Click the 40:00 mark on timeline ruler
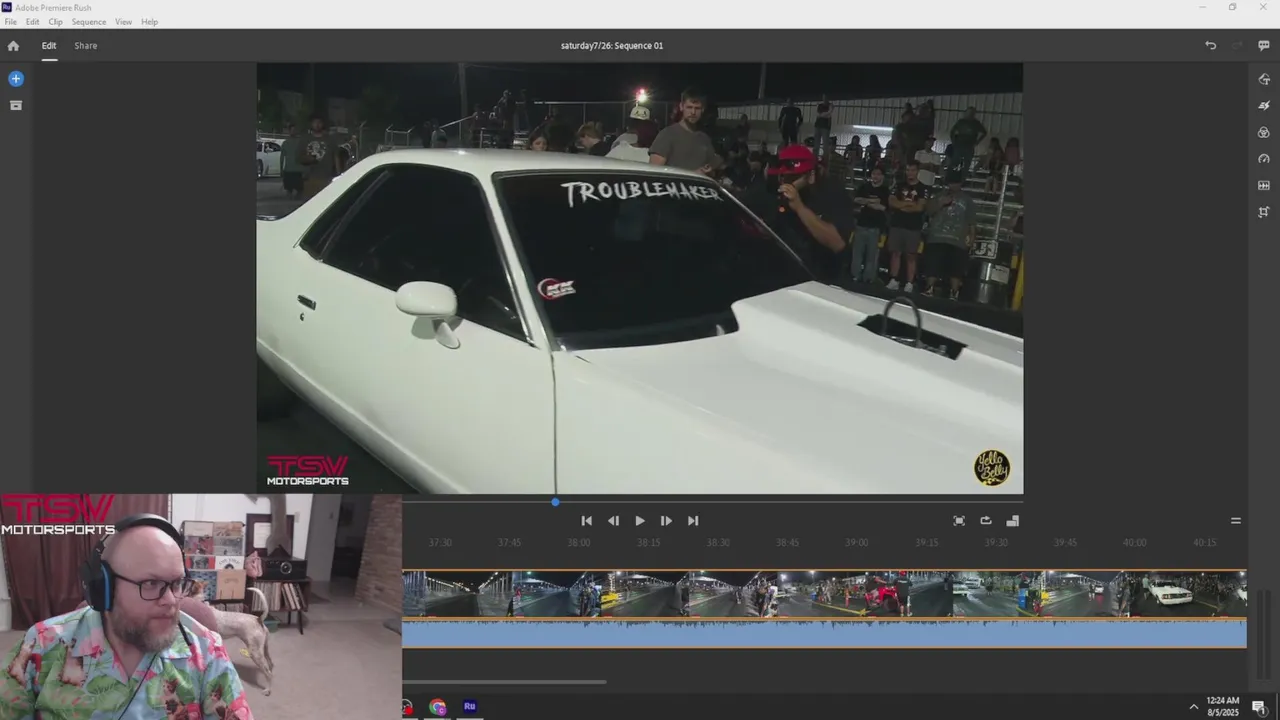This screenshot has width=1280, height=720. click(x=1134, y=543)
